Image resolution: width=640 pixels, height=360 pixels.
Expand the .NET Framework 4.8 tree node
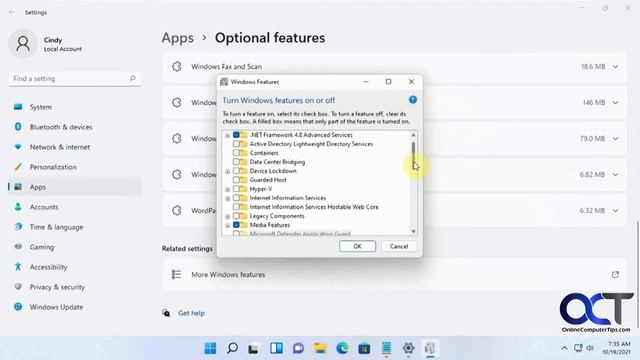[x=228, y=136]
